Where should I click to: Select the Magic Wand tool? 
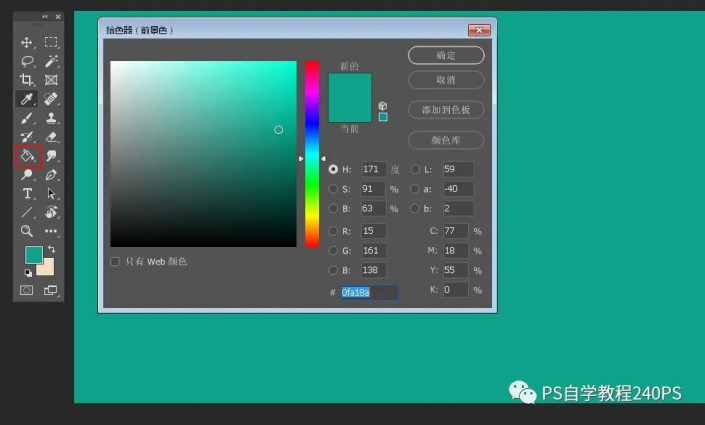tap(51, 61)
